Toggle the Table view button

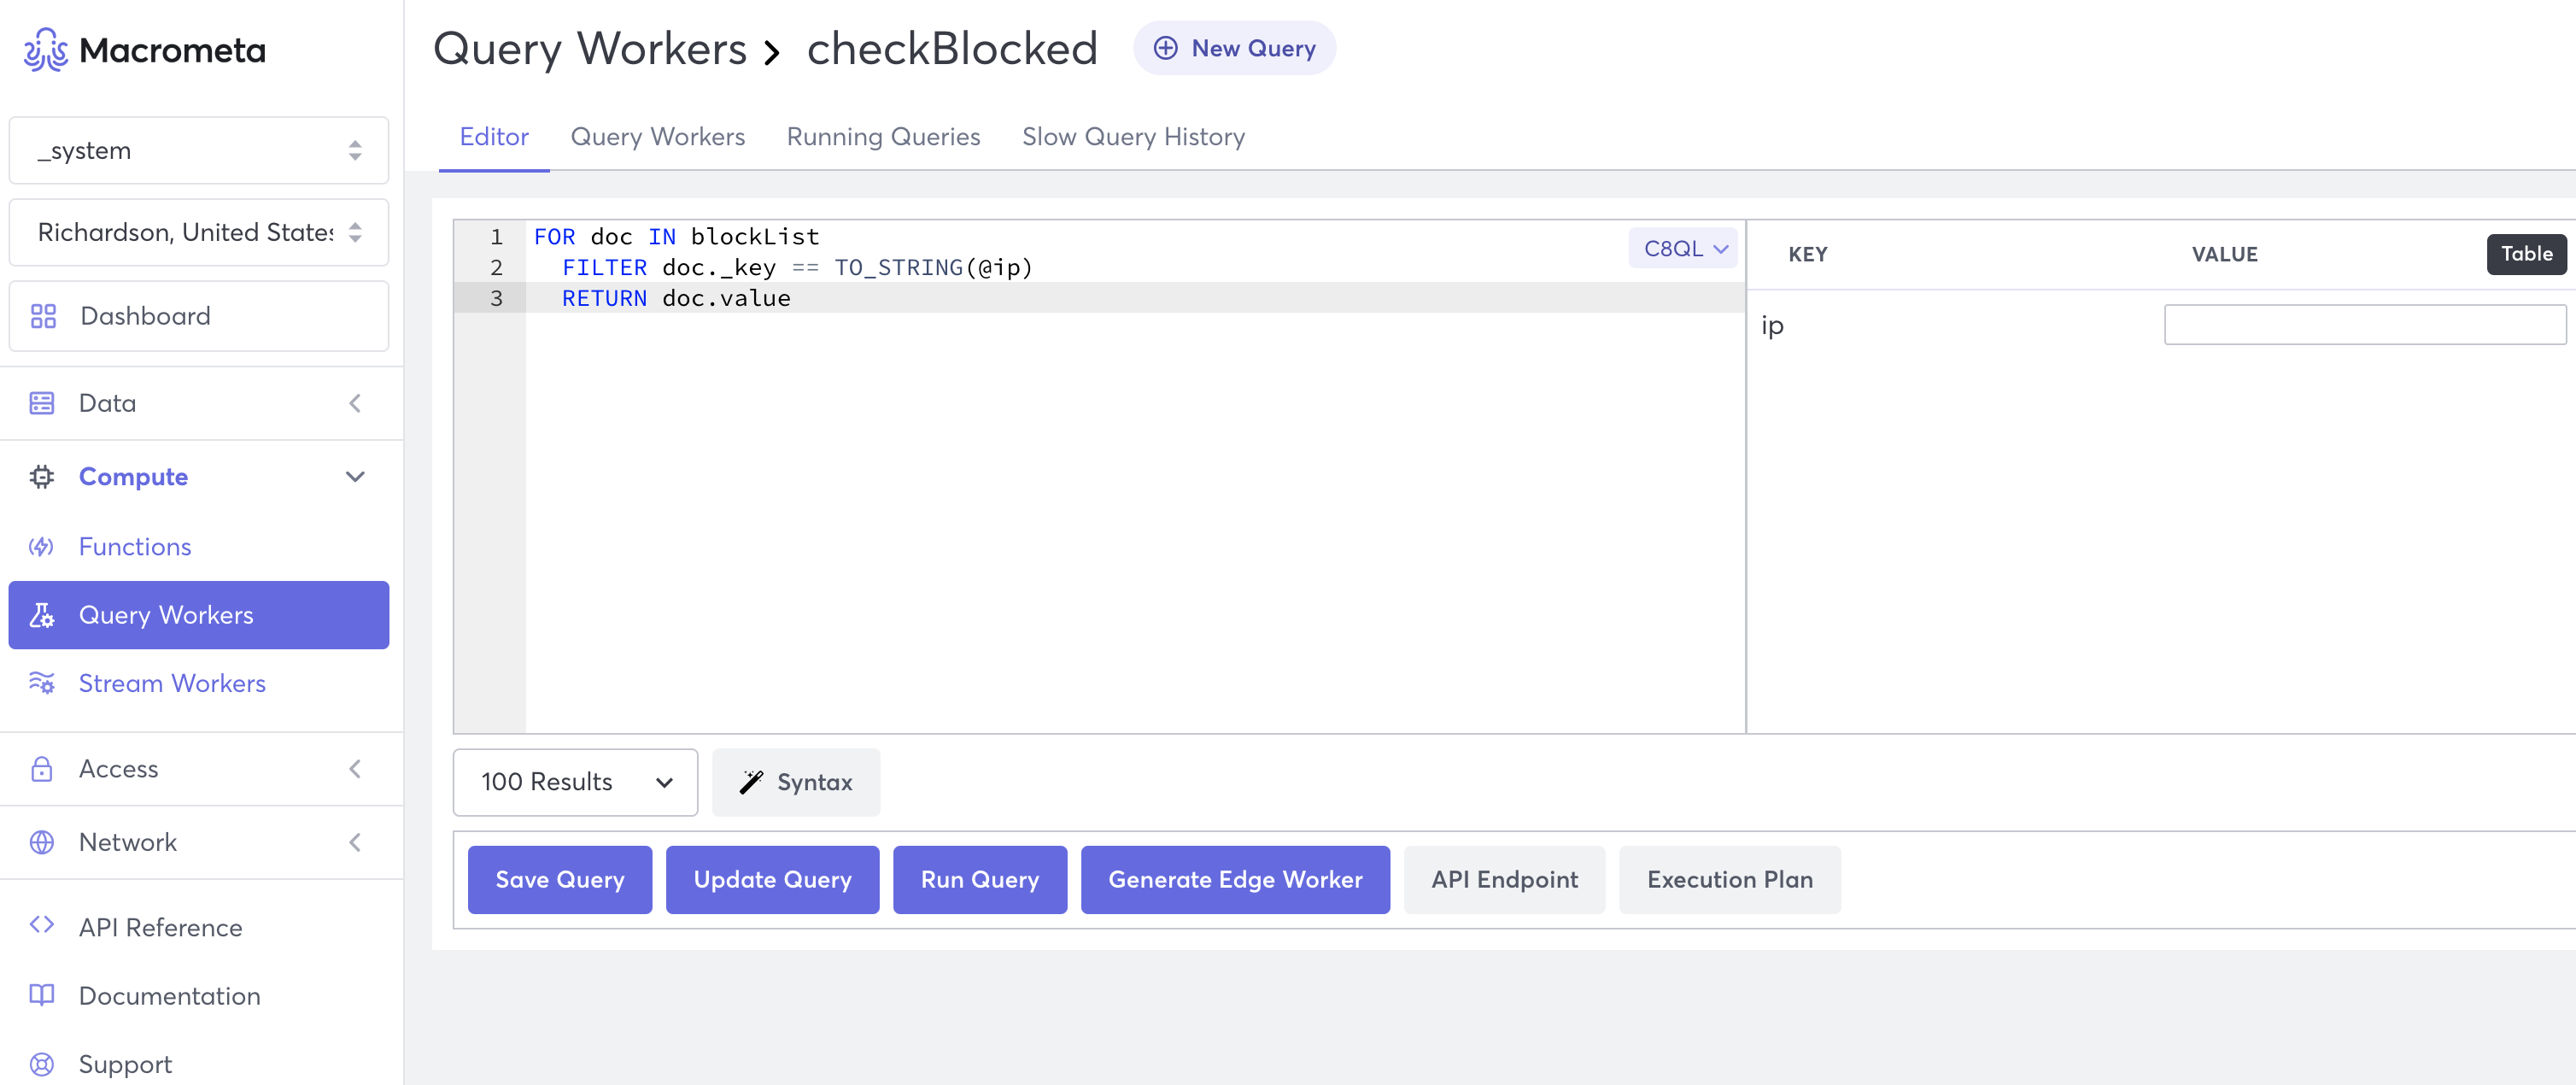coord(2526,254)
